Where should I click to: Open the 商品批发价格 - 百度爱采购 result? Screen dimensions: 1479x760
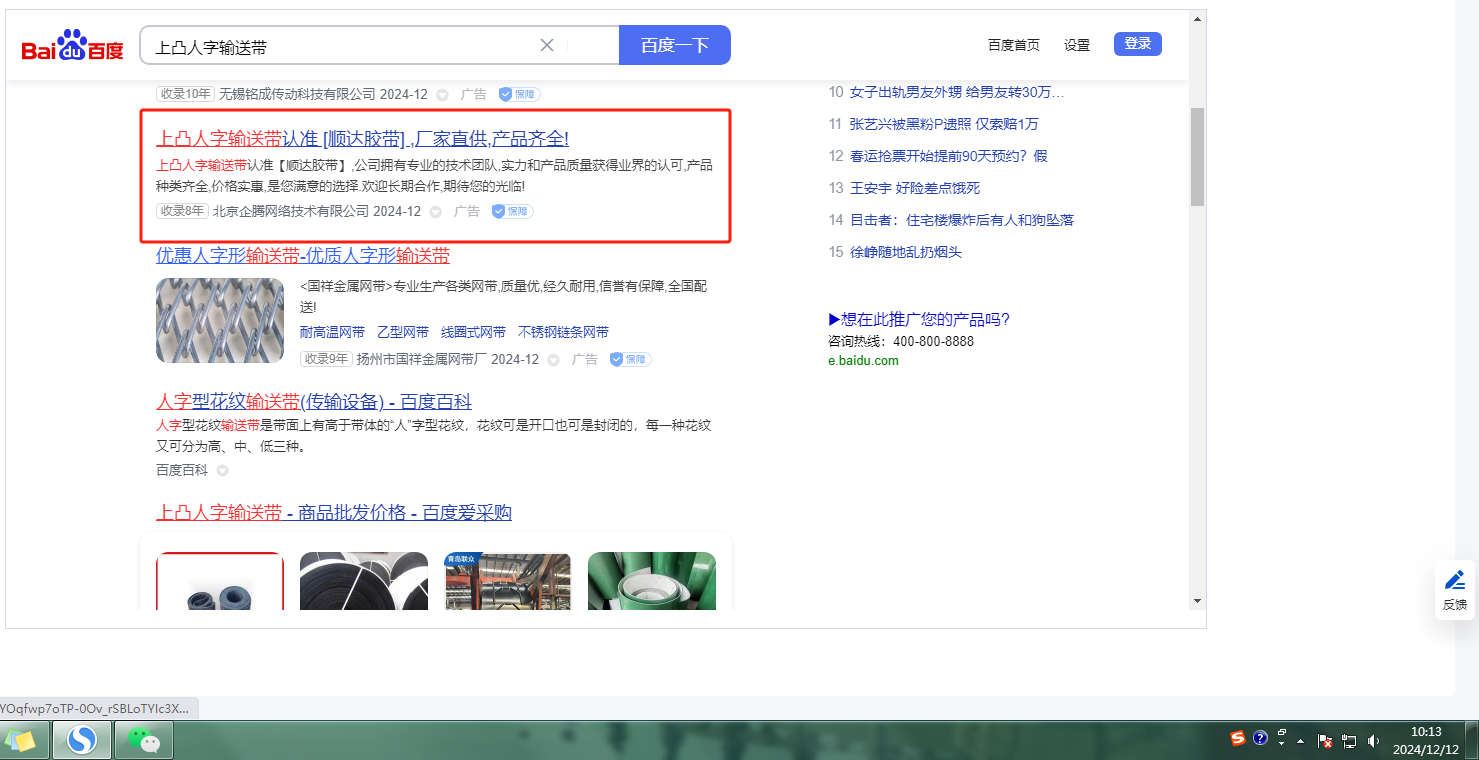(334, 513)
